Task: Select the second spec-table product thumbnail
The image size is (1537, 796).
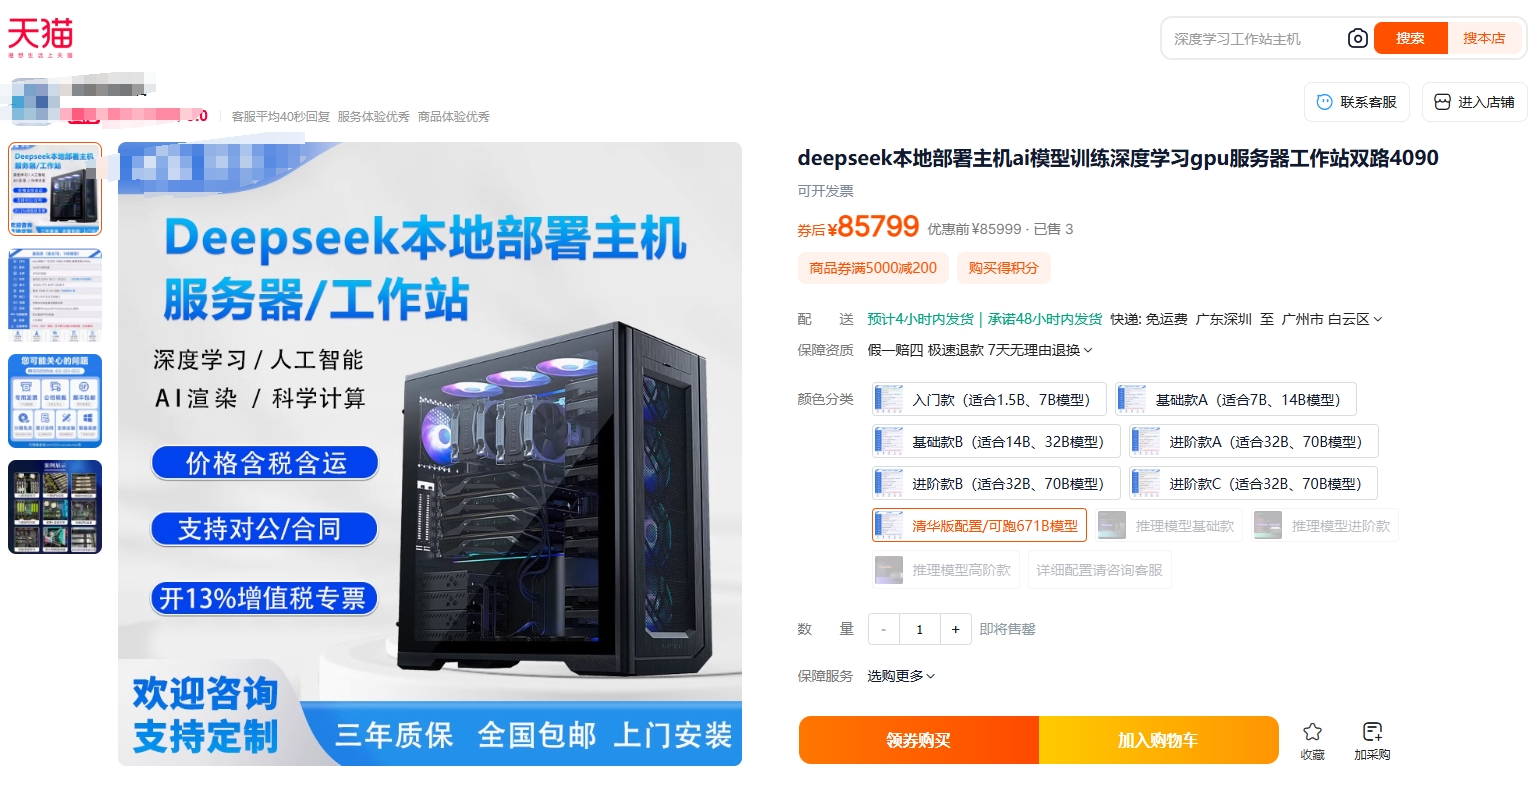Action: 55,295
